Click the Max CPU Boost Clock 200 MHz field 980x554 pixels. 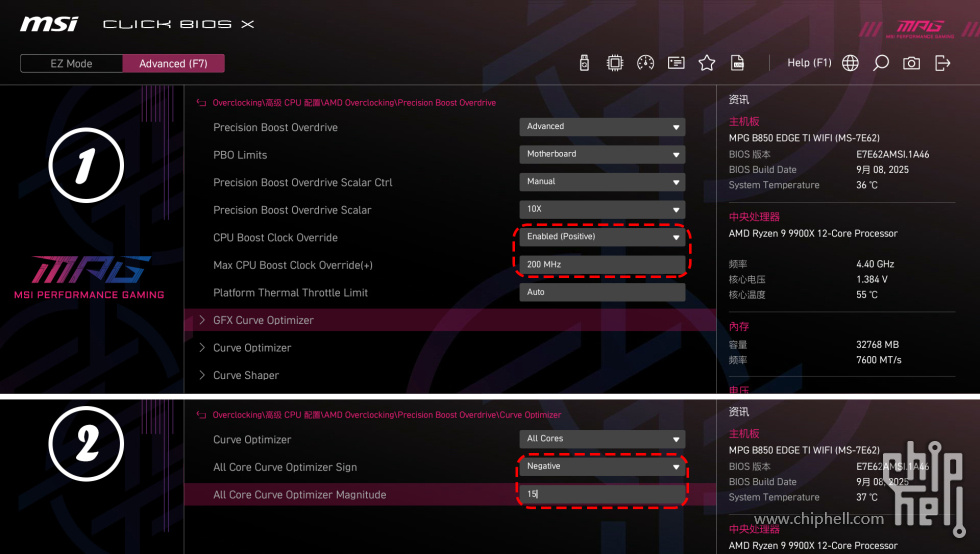click(x=602, y=264)
